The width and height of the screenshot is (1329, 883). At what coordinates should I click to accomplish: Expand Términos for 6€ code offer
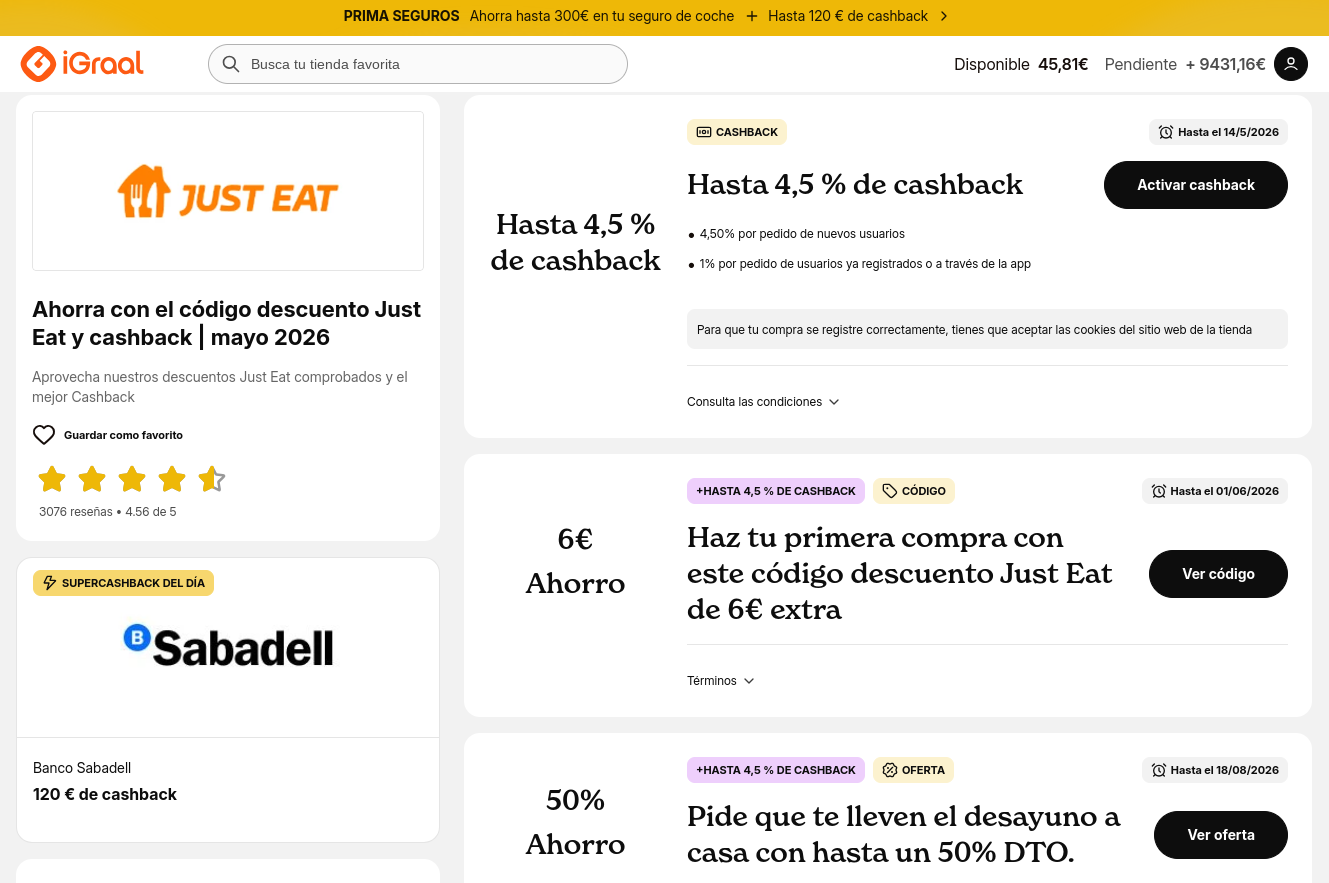721,681
